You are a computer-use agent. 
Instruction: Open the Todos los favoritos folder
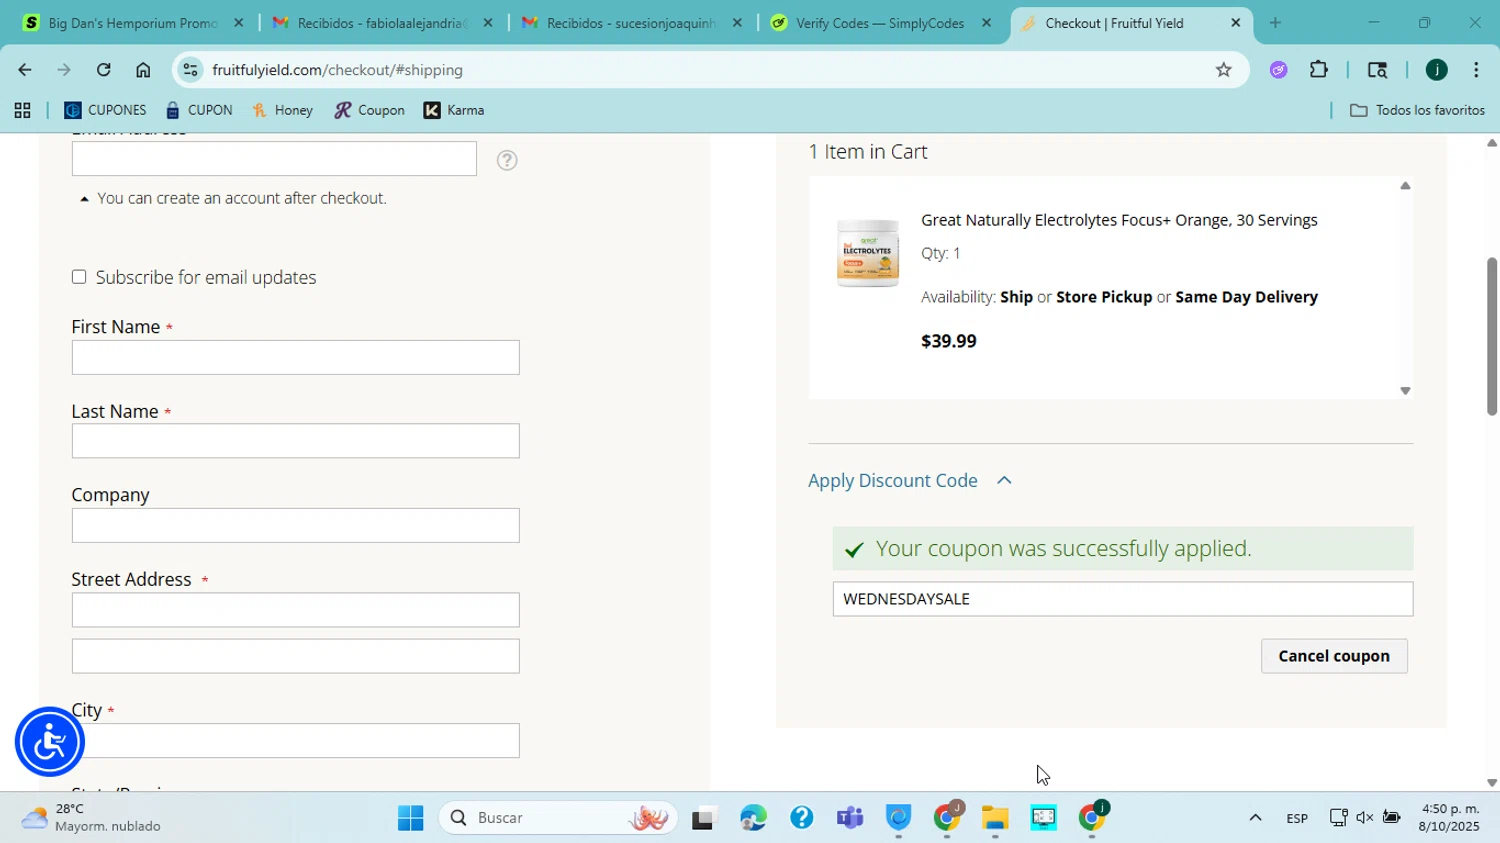[1417, 111]
